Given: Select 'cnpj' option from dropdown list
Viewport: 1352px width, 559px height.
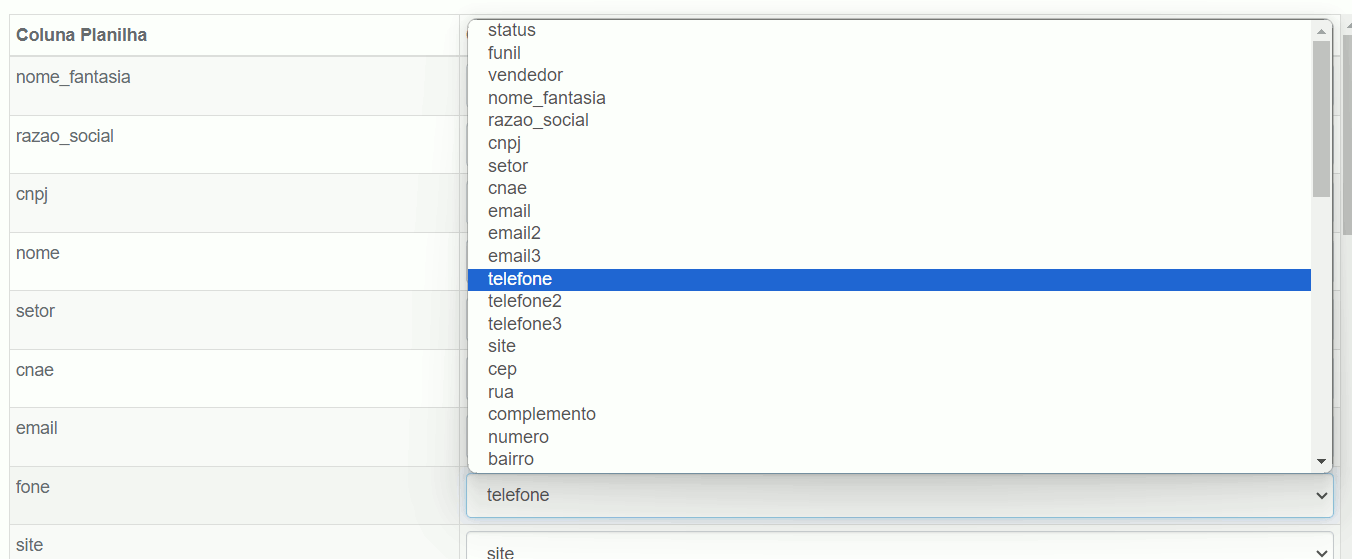Looking at the screenshot, I should coord(889,143).
